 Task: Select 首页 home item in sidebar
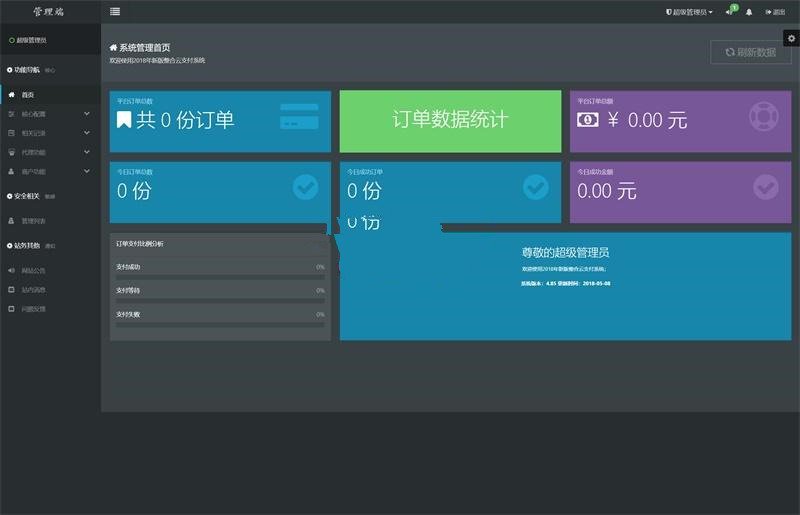click(50, 95)
